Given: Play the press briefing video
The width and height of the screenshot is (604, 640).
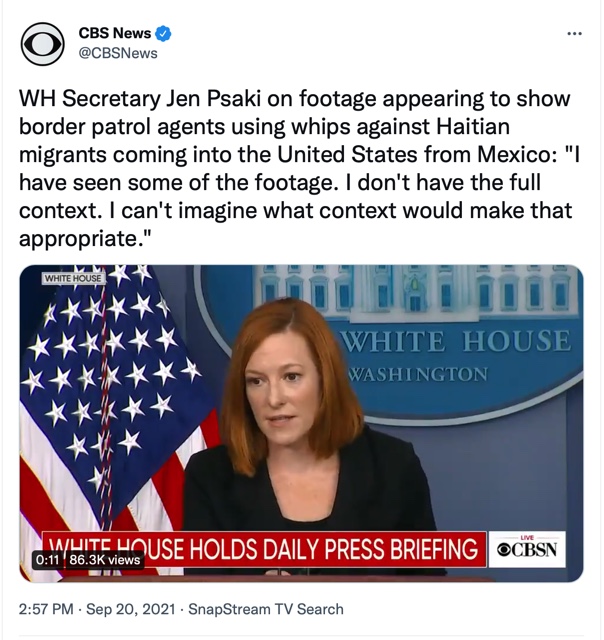Looking at the screenshot, I should [x=301, y=423].
